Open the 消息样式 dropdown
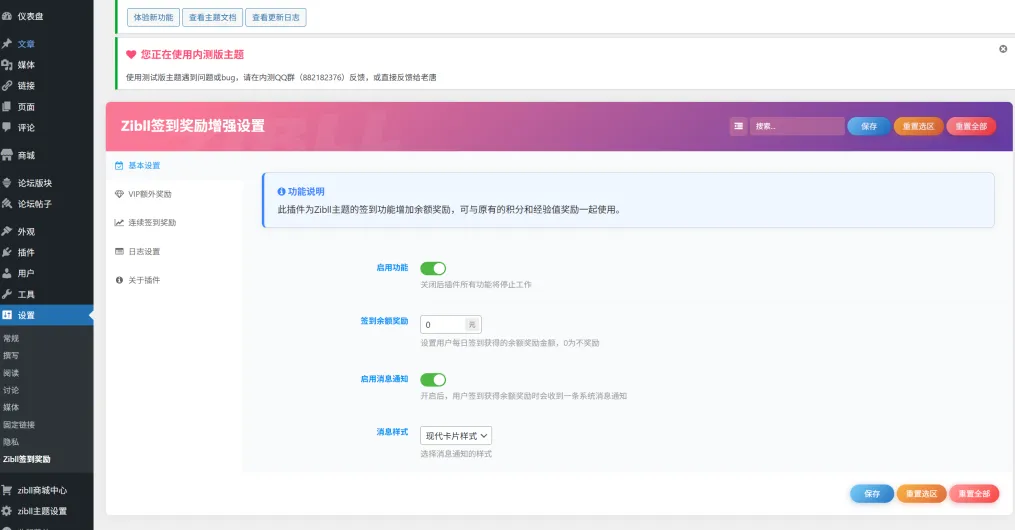Image resolution: width=1015 pixels, height=530 pixels. pyautogui.click(x=456, y=436)
